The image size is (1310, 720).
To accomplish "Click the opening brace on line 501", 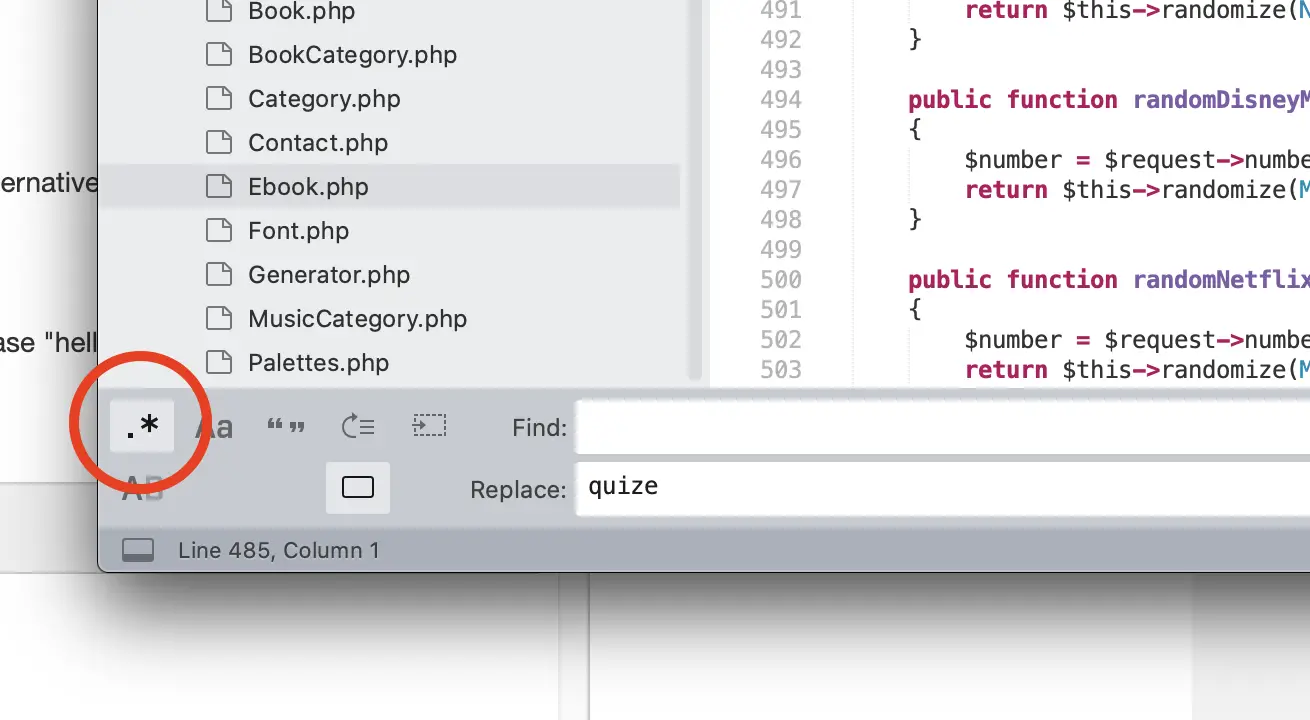I will point(915,310).
